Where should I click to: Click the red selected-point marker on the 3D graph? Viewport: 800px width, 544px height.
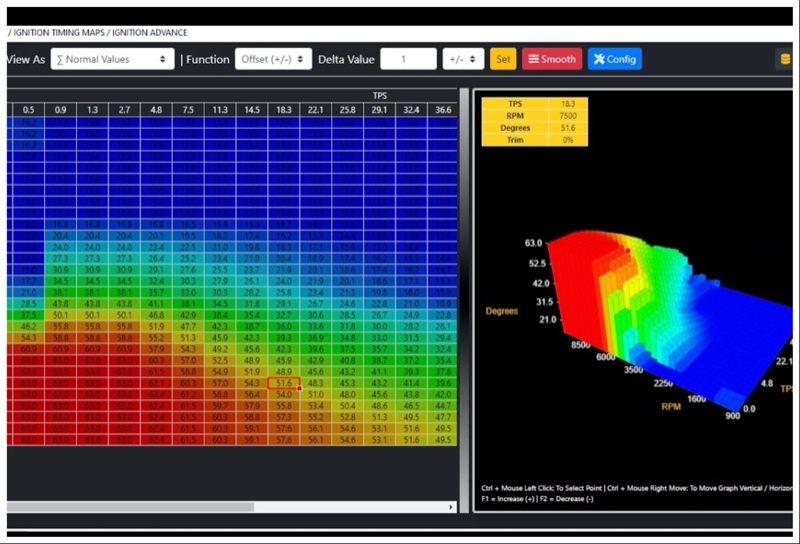click(x=627, y=250)
